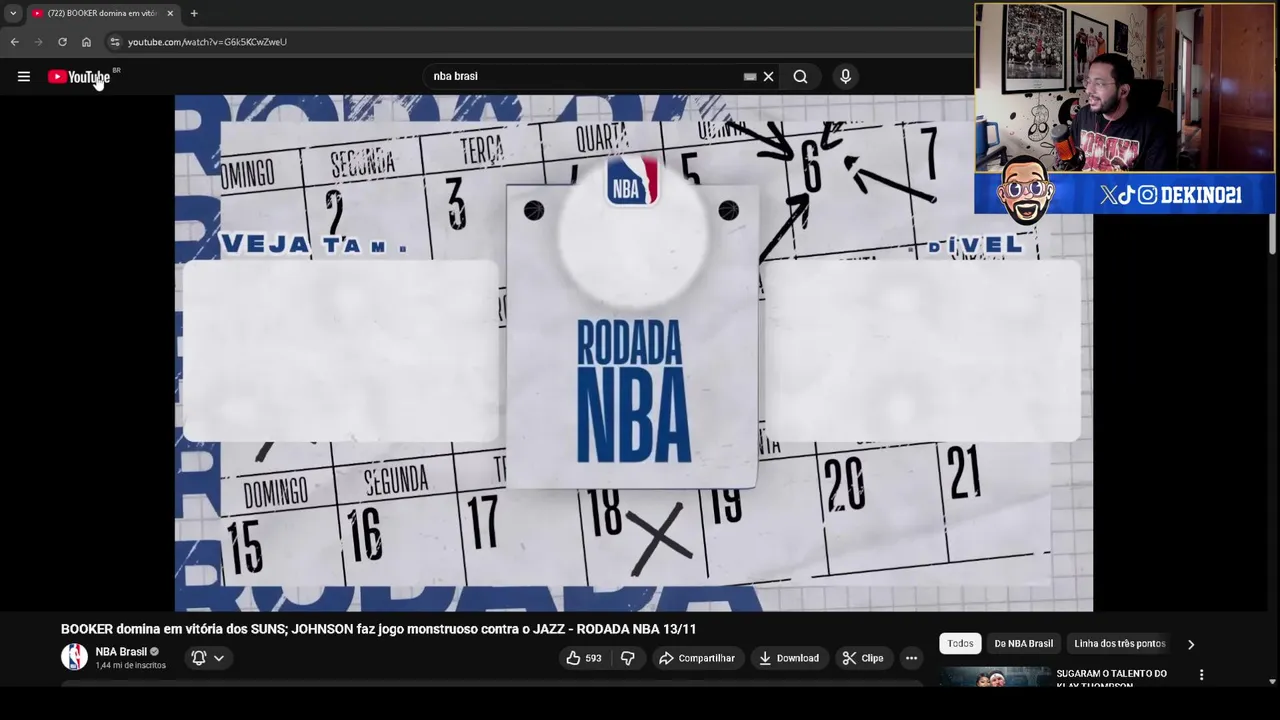Screen dimensions: 1280x720
Task: View site information icon in address bar
Action: tap(115, 42)
